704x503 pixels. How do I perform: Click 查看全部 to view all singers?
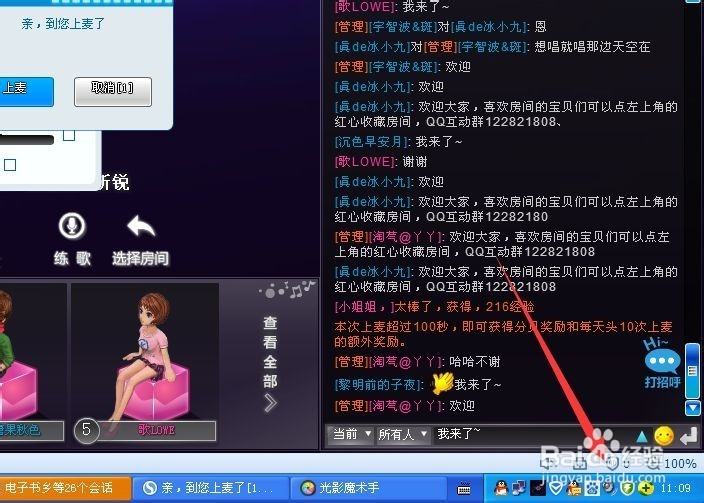[270, 352]
